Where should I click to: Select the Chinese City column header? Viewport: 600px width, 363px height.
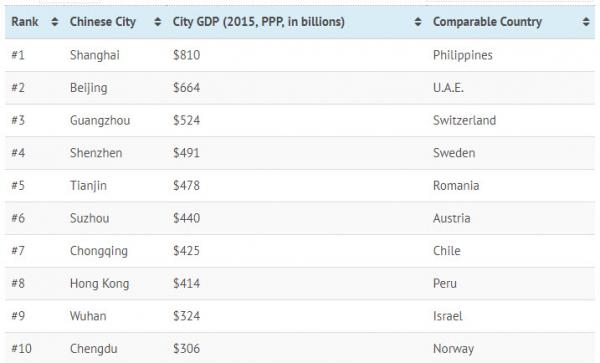pyautogui.click(x=103, y=22)
